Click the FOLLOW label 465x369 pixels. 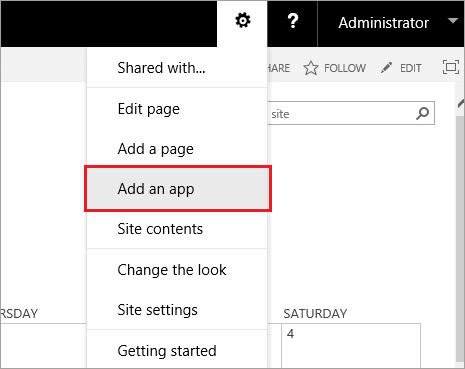coord(345,68)
